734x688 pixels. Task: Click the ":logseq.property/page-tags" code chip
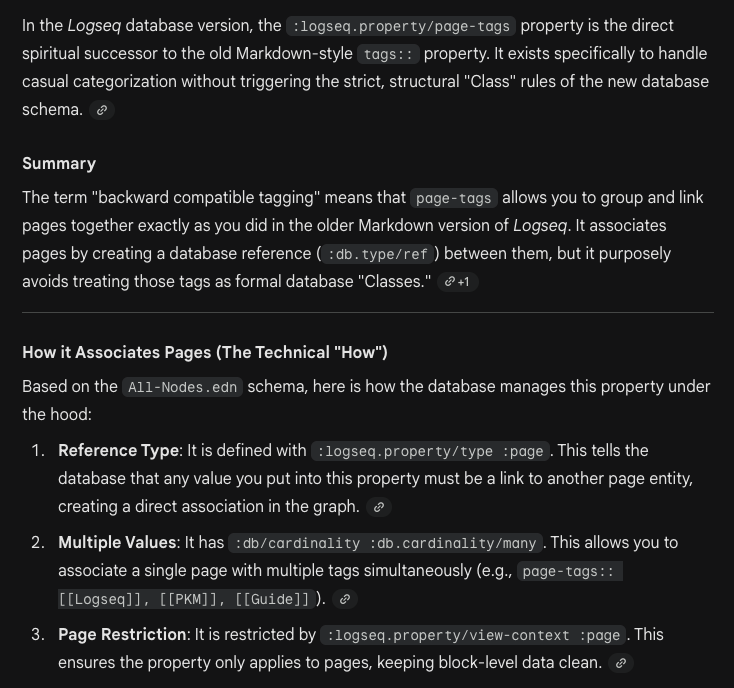coord(400,26)
